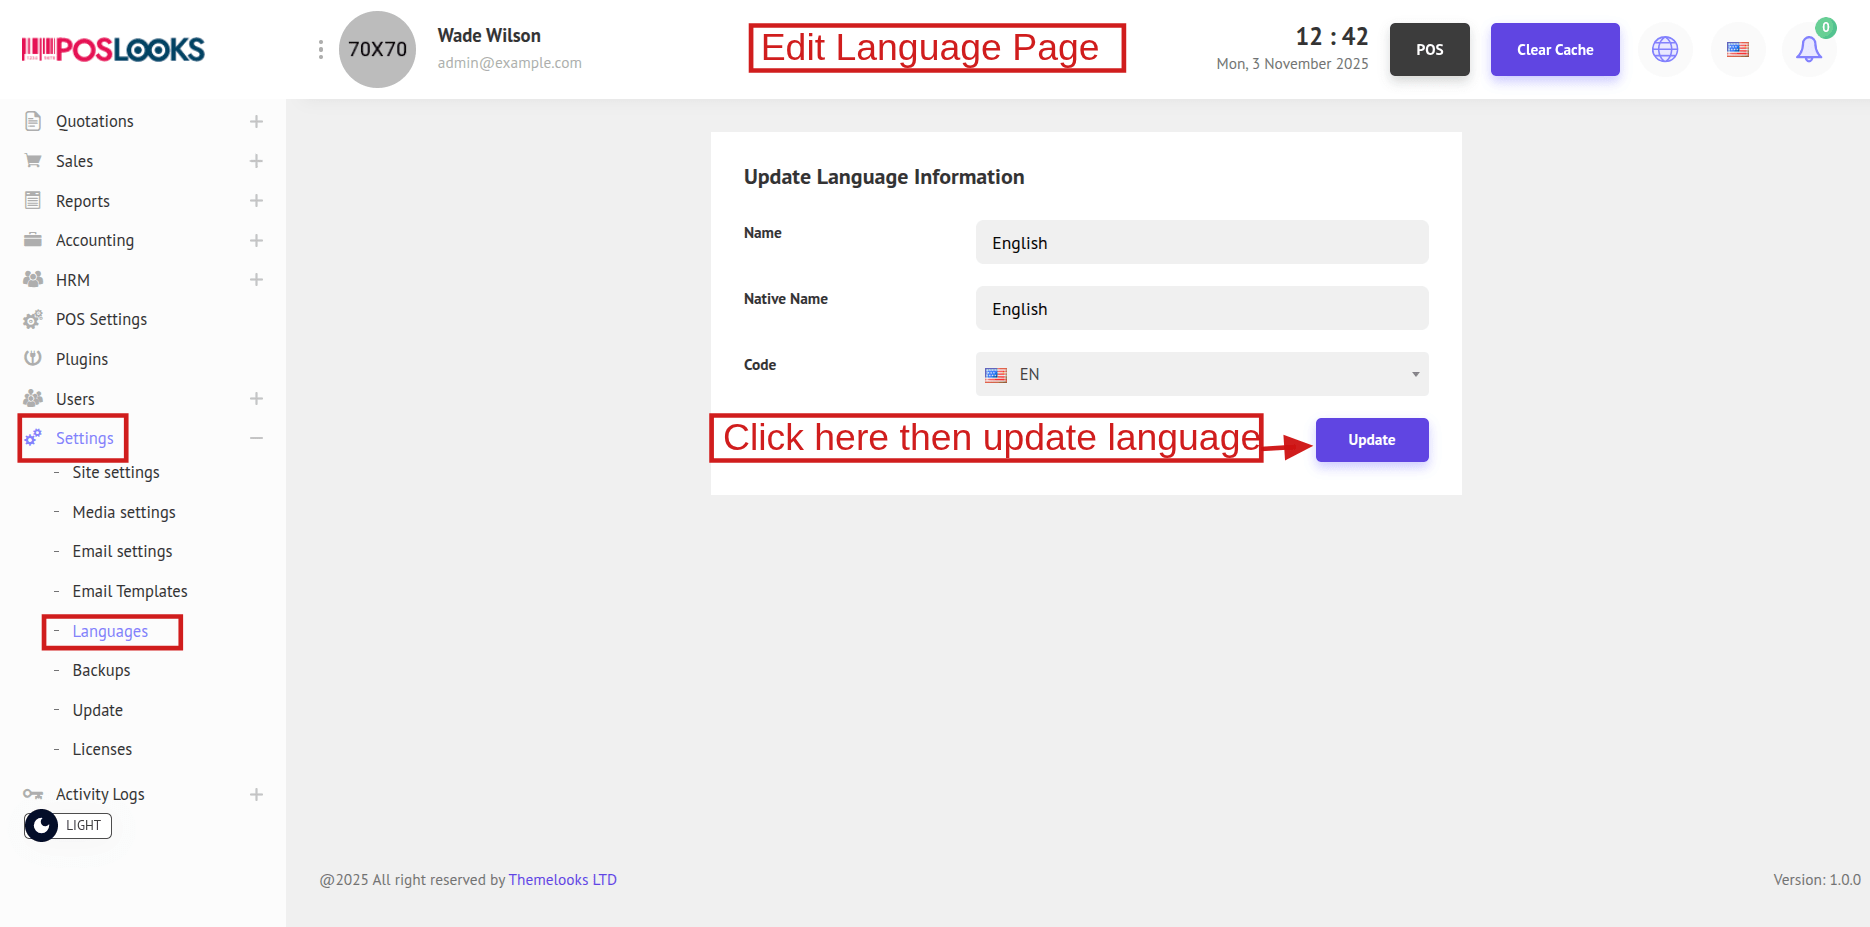The width and height of the screenshot is (1870, 927).
Task: Open the globe website icon
Action: pos(1665,49)
